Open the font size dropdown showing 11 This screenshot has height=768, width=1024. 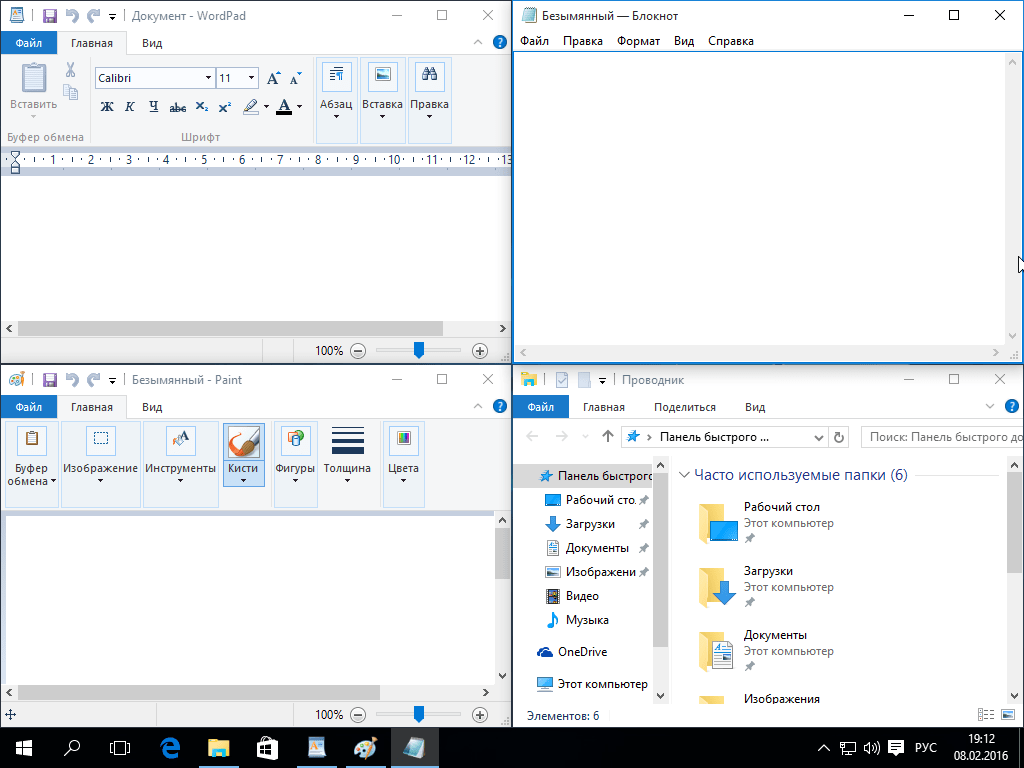[x=250, y=78]
